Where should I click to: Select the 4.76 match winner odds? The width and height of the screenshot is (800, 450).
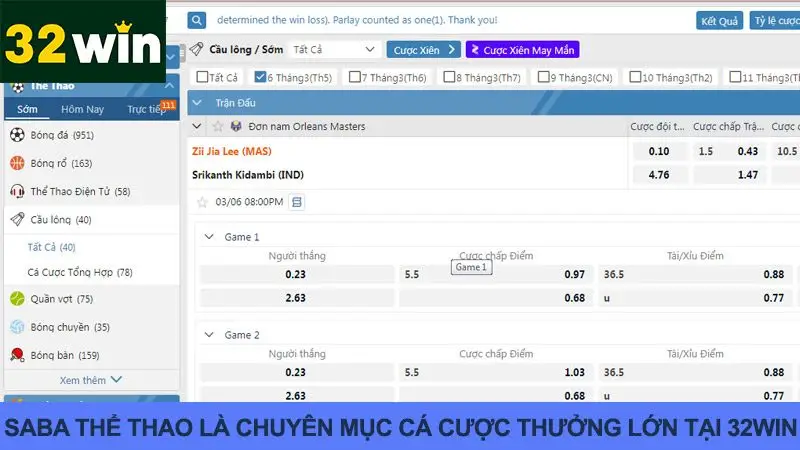(659, 174)
